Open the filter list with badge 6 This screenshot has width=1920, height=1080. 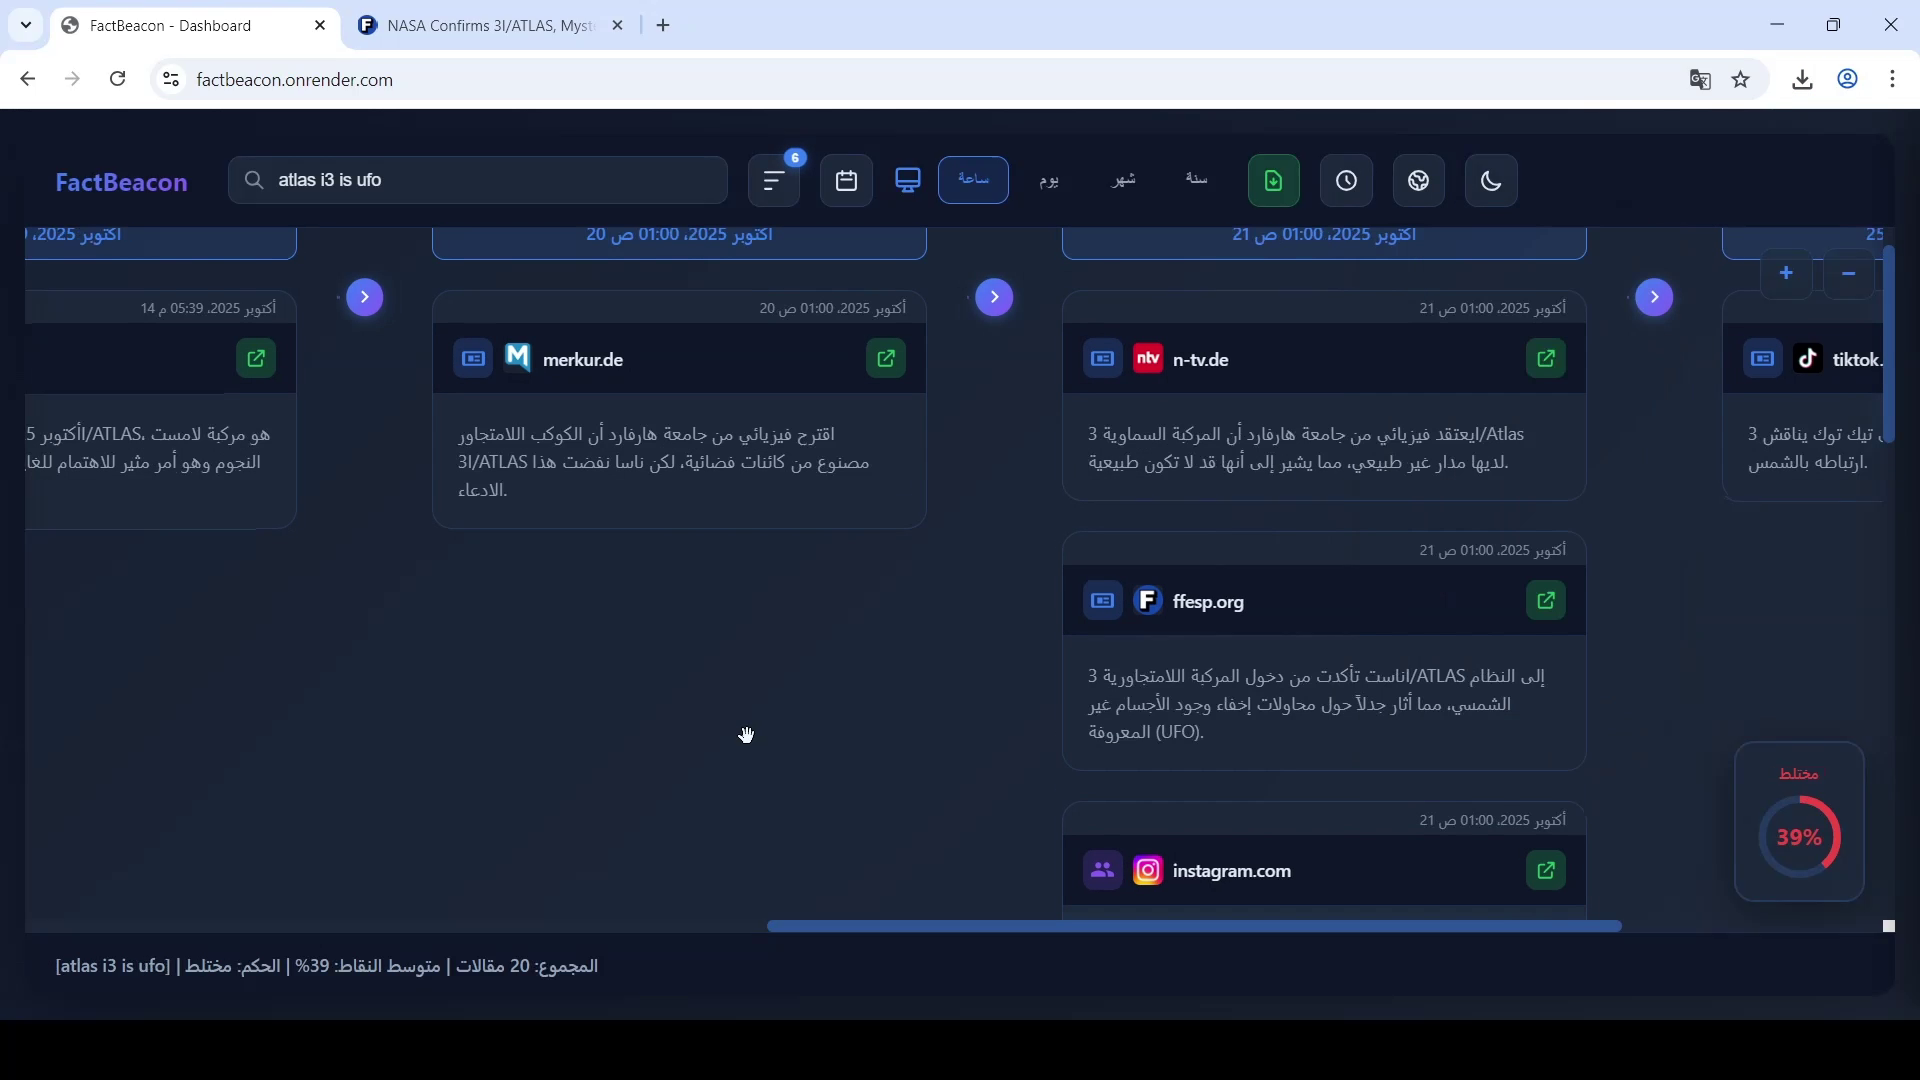coord(774,181)
